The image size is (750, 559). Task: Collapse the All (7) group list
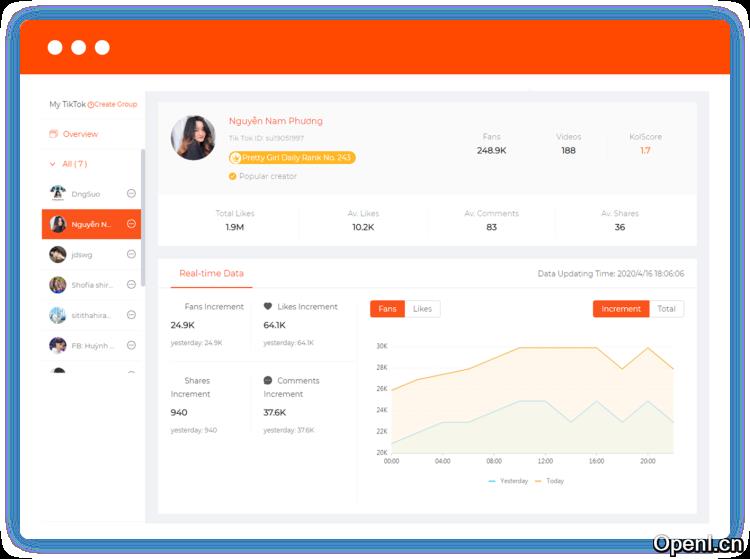53,164
